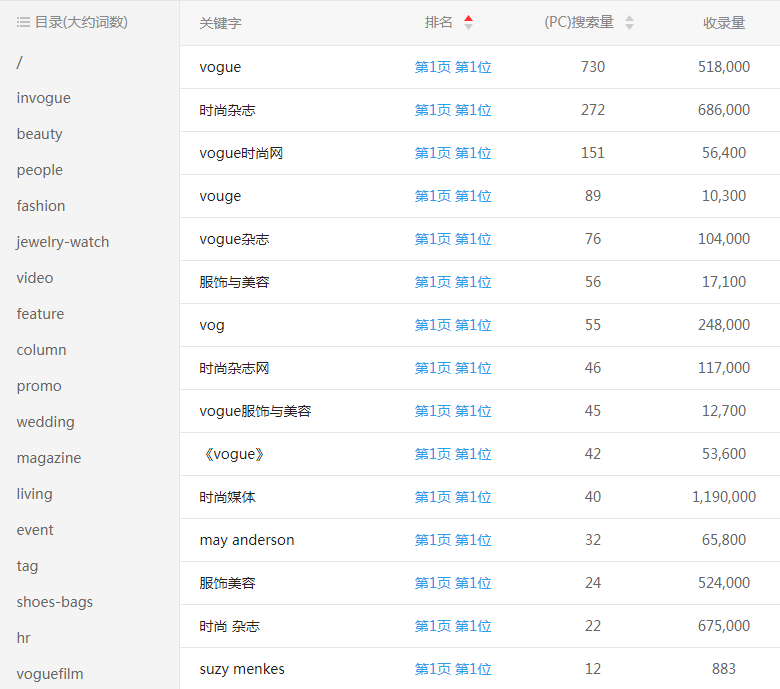Open the invogue directory

pos(43,98)
